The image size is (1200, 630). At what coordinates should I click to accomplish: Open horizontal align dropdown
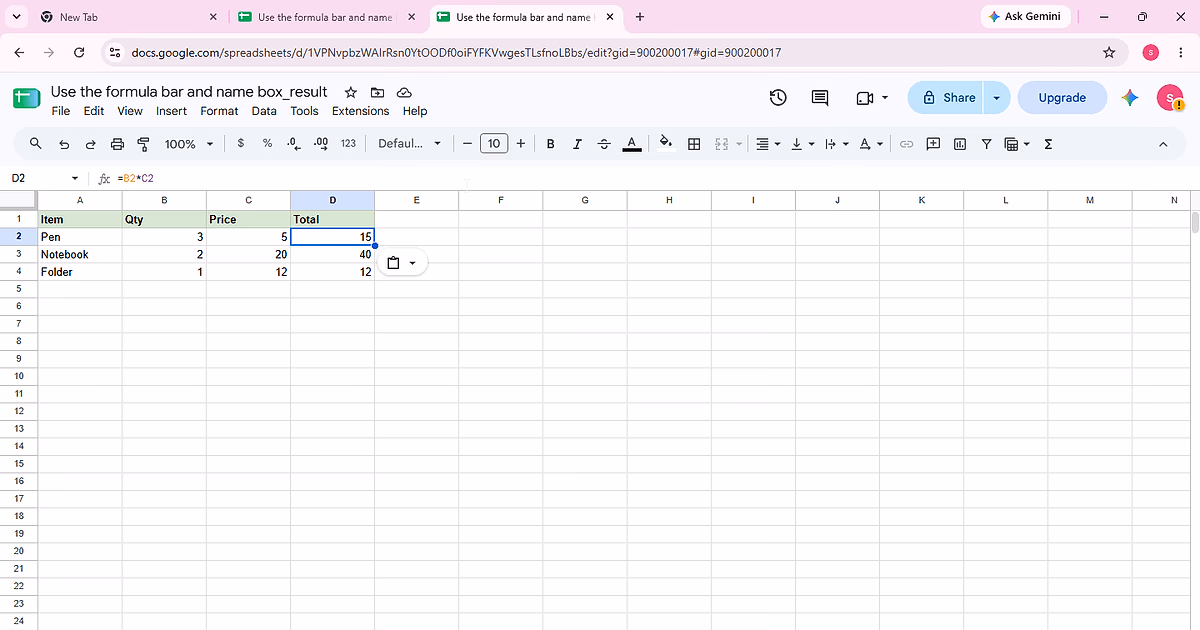tap(768, 144)
